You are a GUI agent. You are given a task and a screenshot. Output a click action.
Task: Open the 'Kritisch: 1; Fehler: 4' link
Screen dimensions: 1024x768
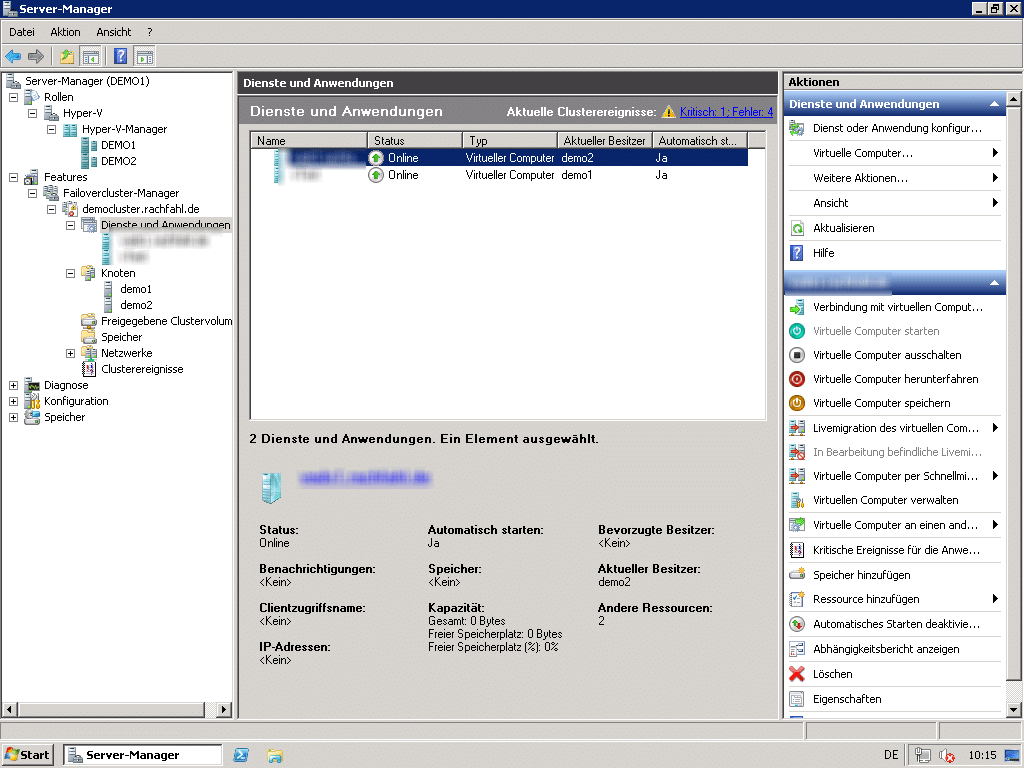pos(726,112)
